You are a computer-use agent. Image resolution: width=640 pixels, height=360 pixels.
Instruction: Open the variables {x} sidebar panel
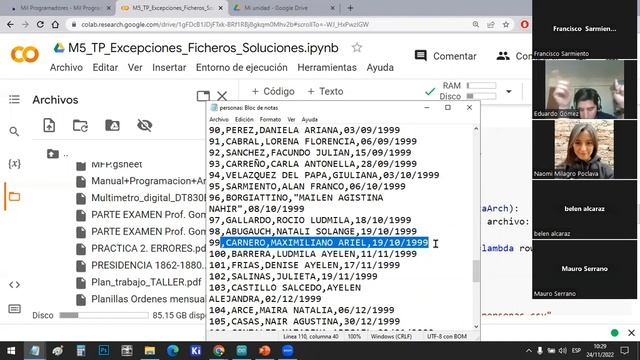(14, 164)
